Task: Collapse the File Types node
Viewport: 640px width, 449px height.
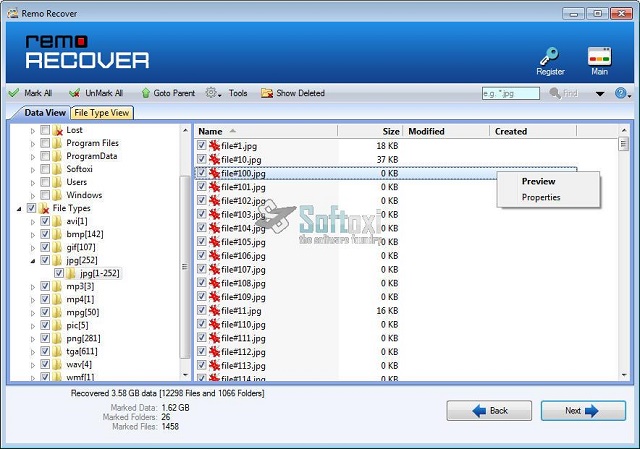Action: 19,209
